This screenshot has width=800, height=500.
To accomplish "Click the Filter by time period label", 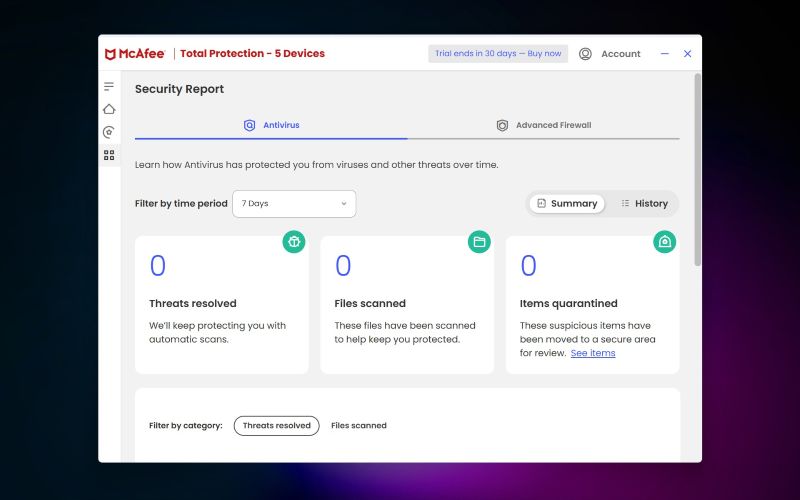I will tap(181, 204).
